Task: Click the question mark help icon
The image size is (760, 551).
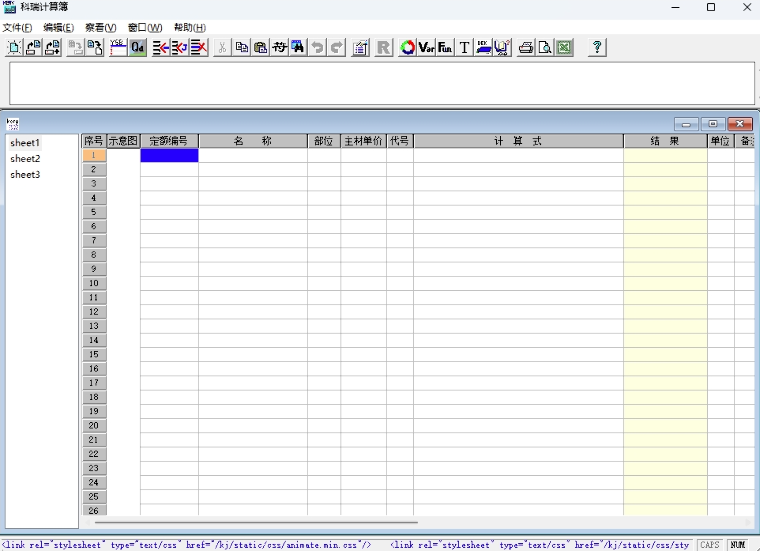Action: coord(597,47)
